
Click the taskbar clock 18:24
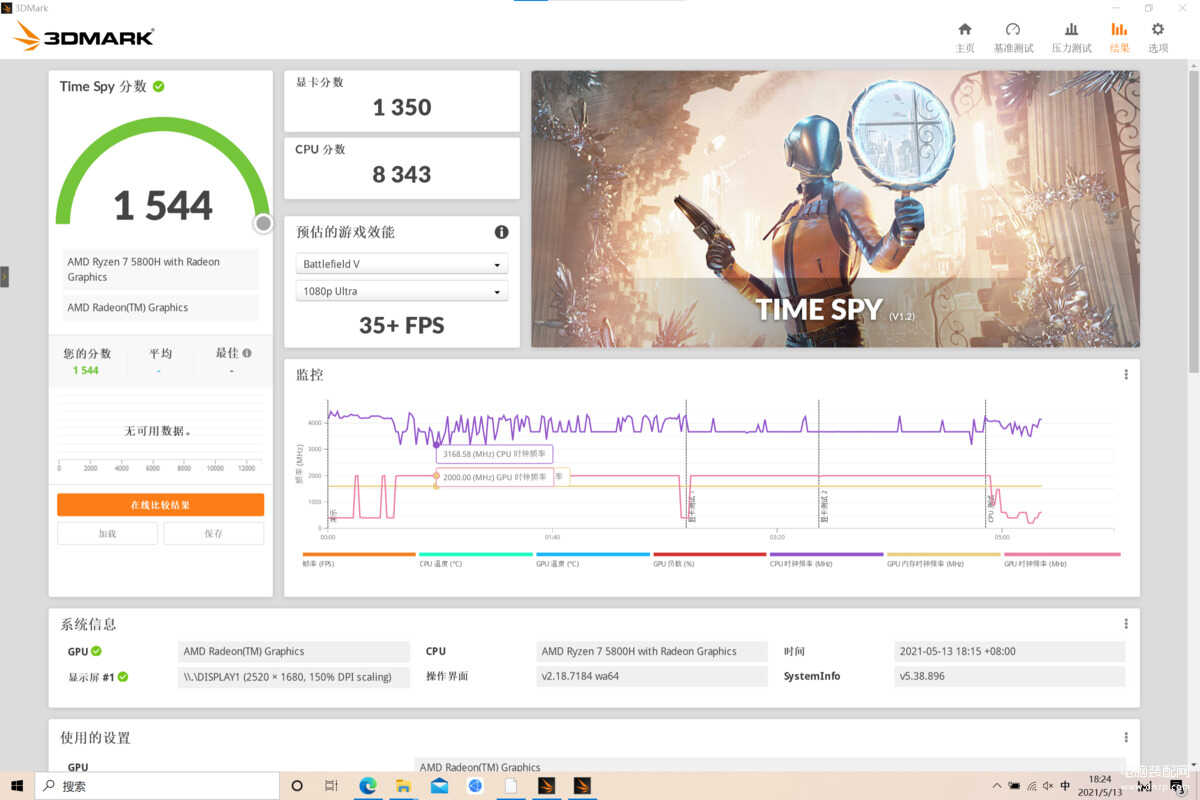click(x=1100, y=785)
